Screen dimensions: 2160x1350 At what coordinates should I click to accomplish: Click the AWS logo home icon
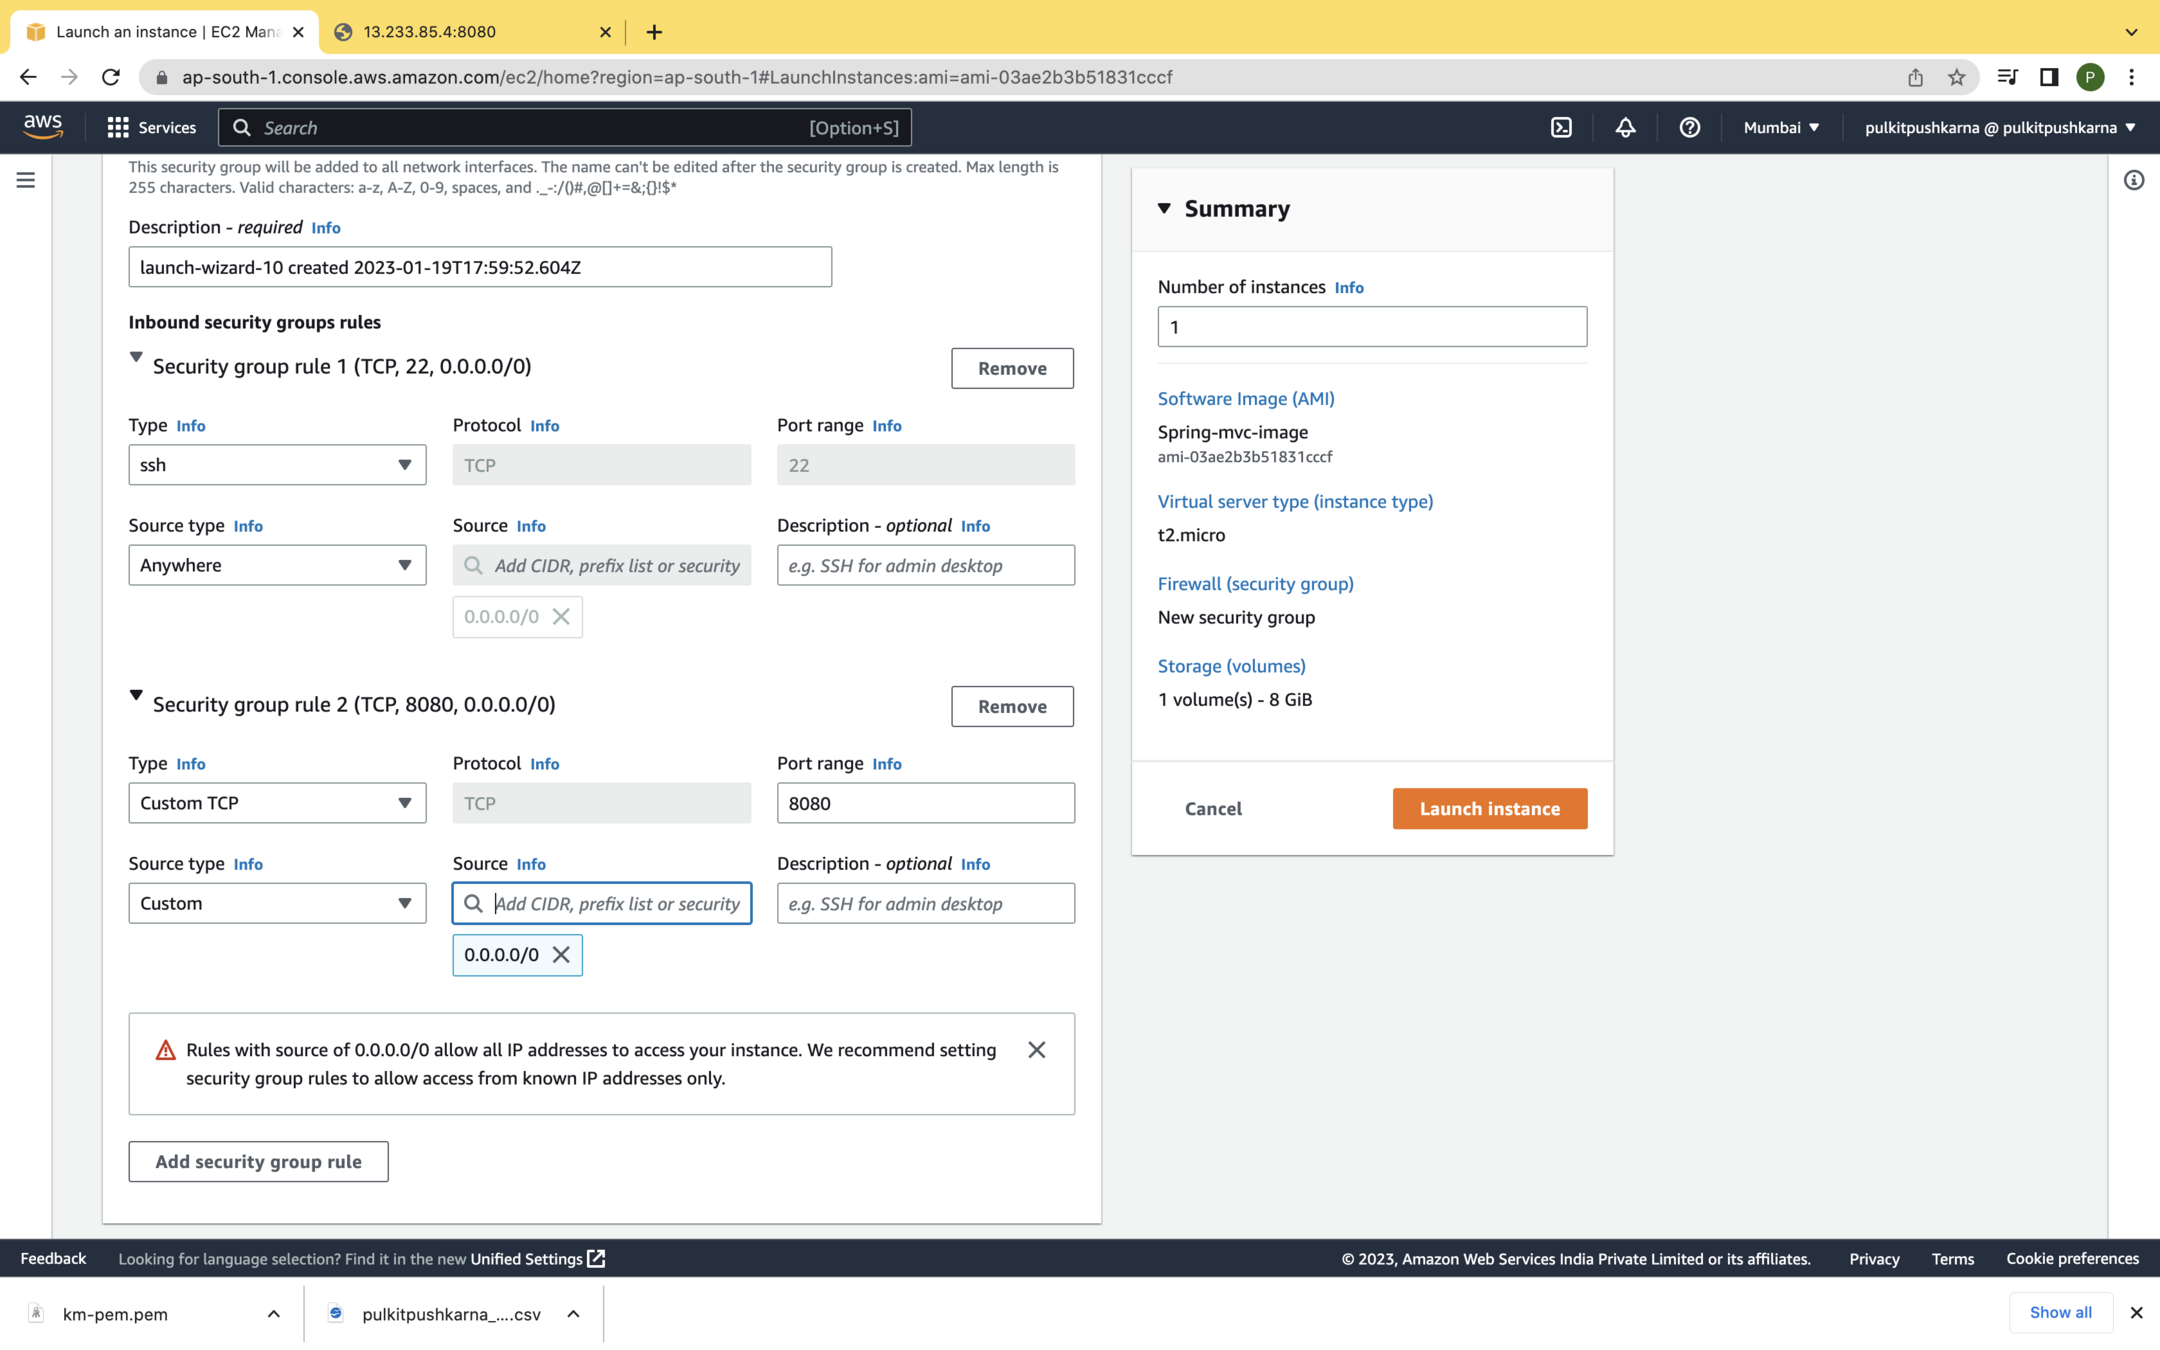tap(43, 126)
